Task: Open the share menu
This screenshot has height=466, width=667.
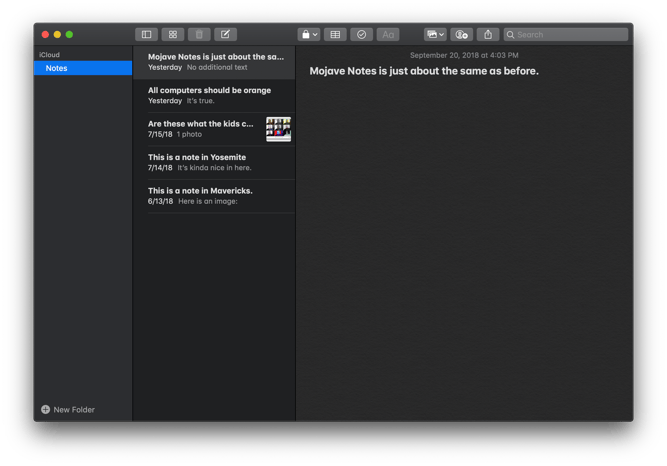Action: [x=488, y=34]
